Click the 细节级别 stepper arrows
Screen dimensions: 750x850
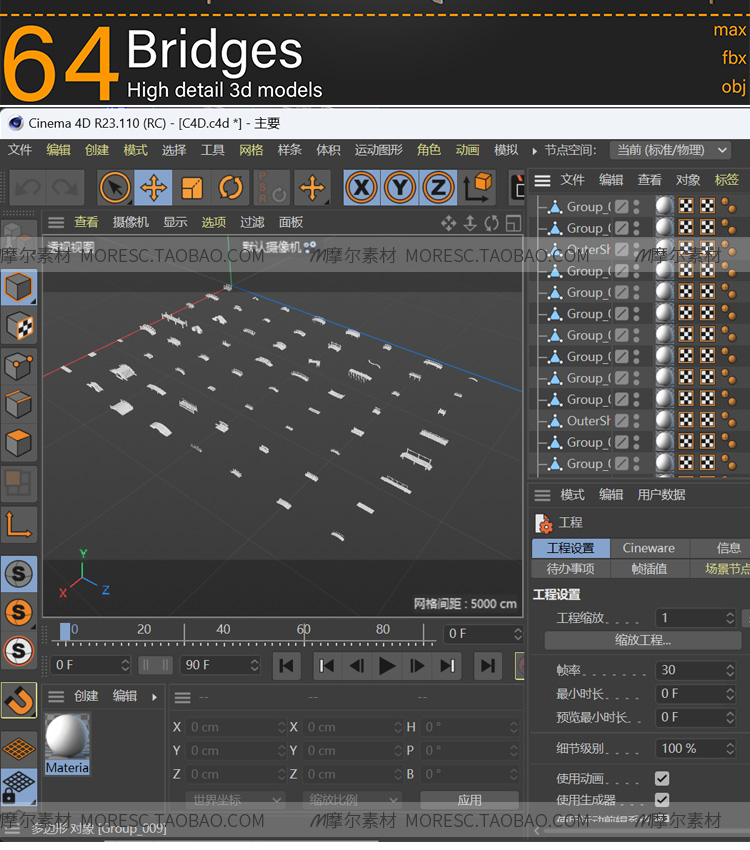(x=730, y=749)
